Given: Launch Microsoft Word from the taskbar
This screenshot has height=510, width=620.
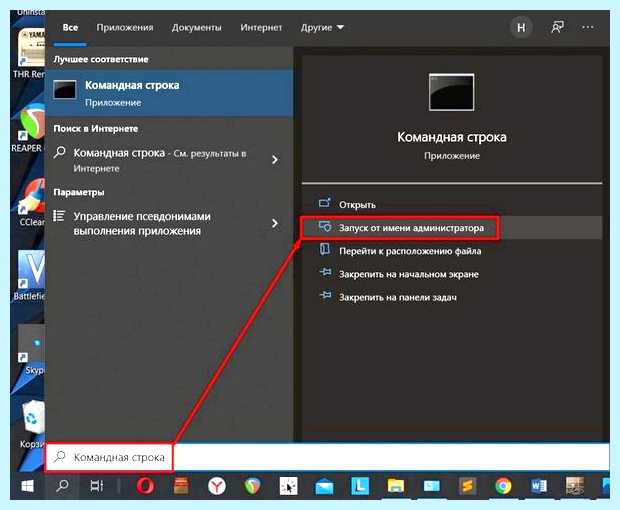Looking at the screenshot, I should click(x=539, y=486).
